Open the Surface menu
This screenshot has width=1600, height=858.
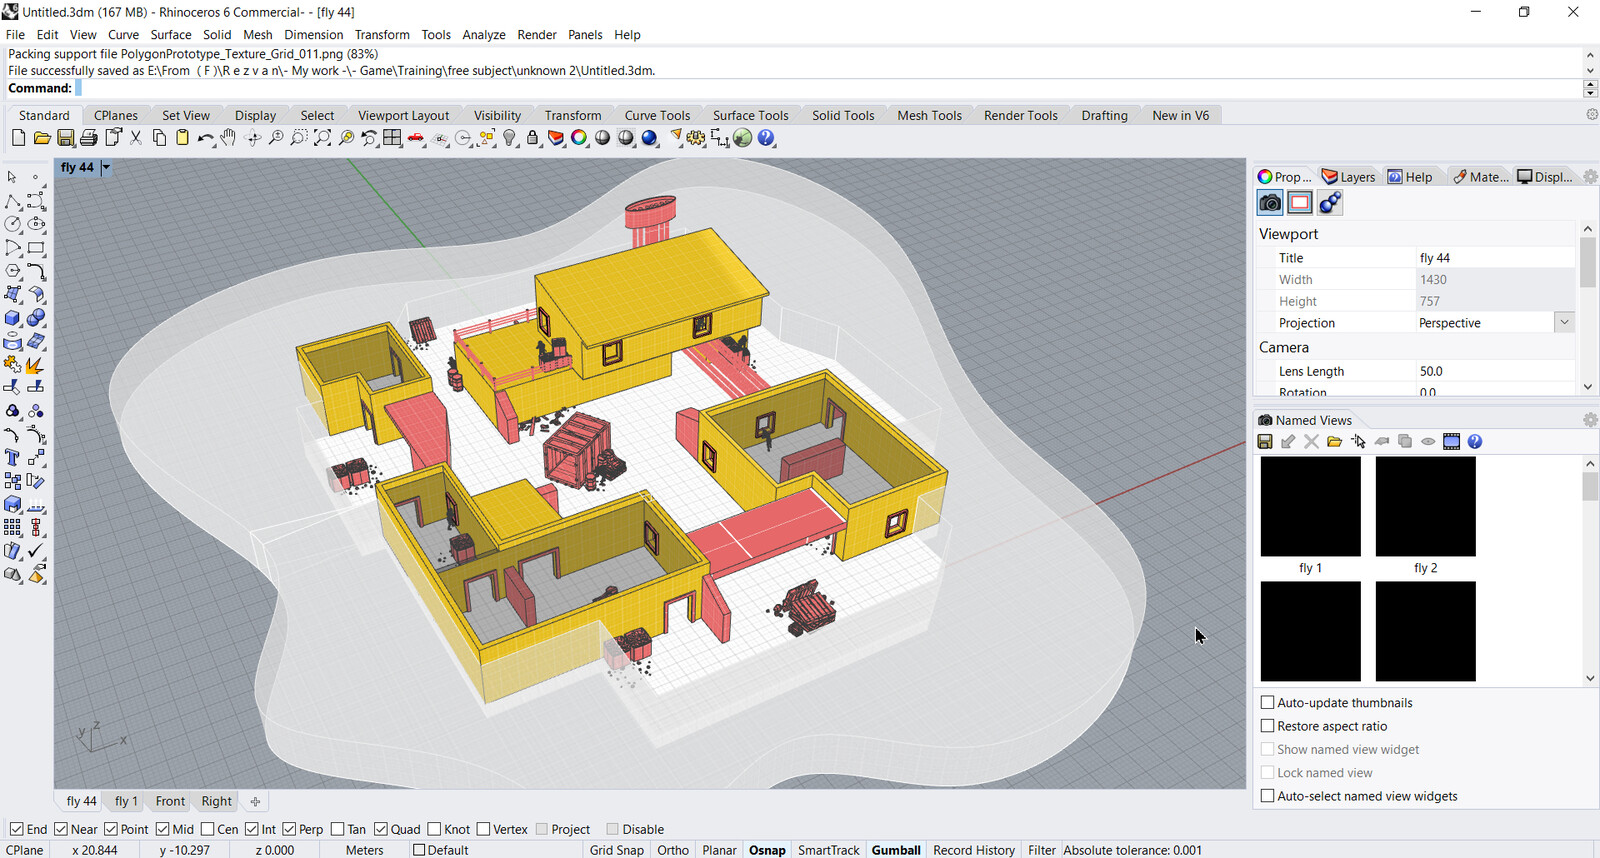coord(171,34)
